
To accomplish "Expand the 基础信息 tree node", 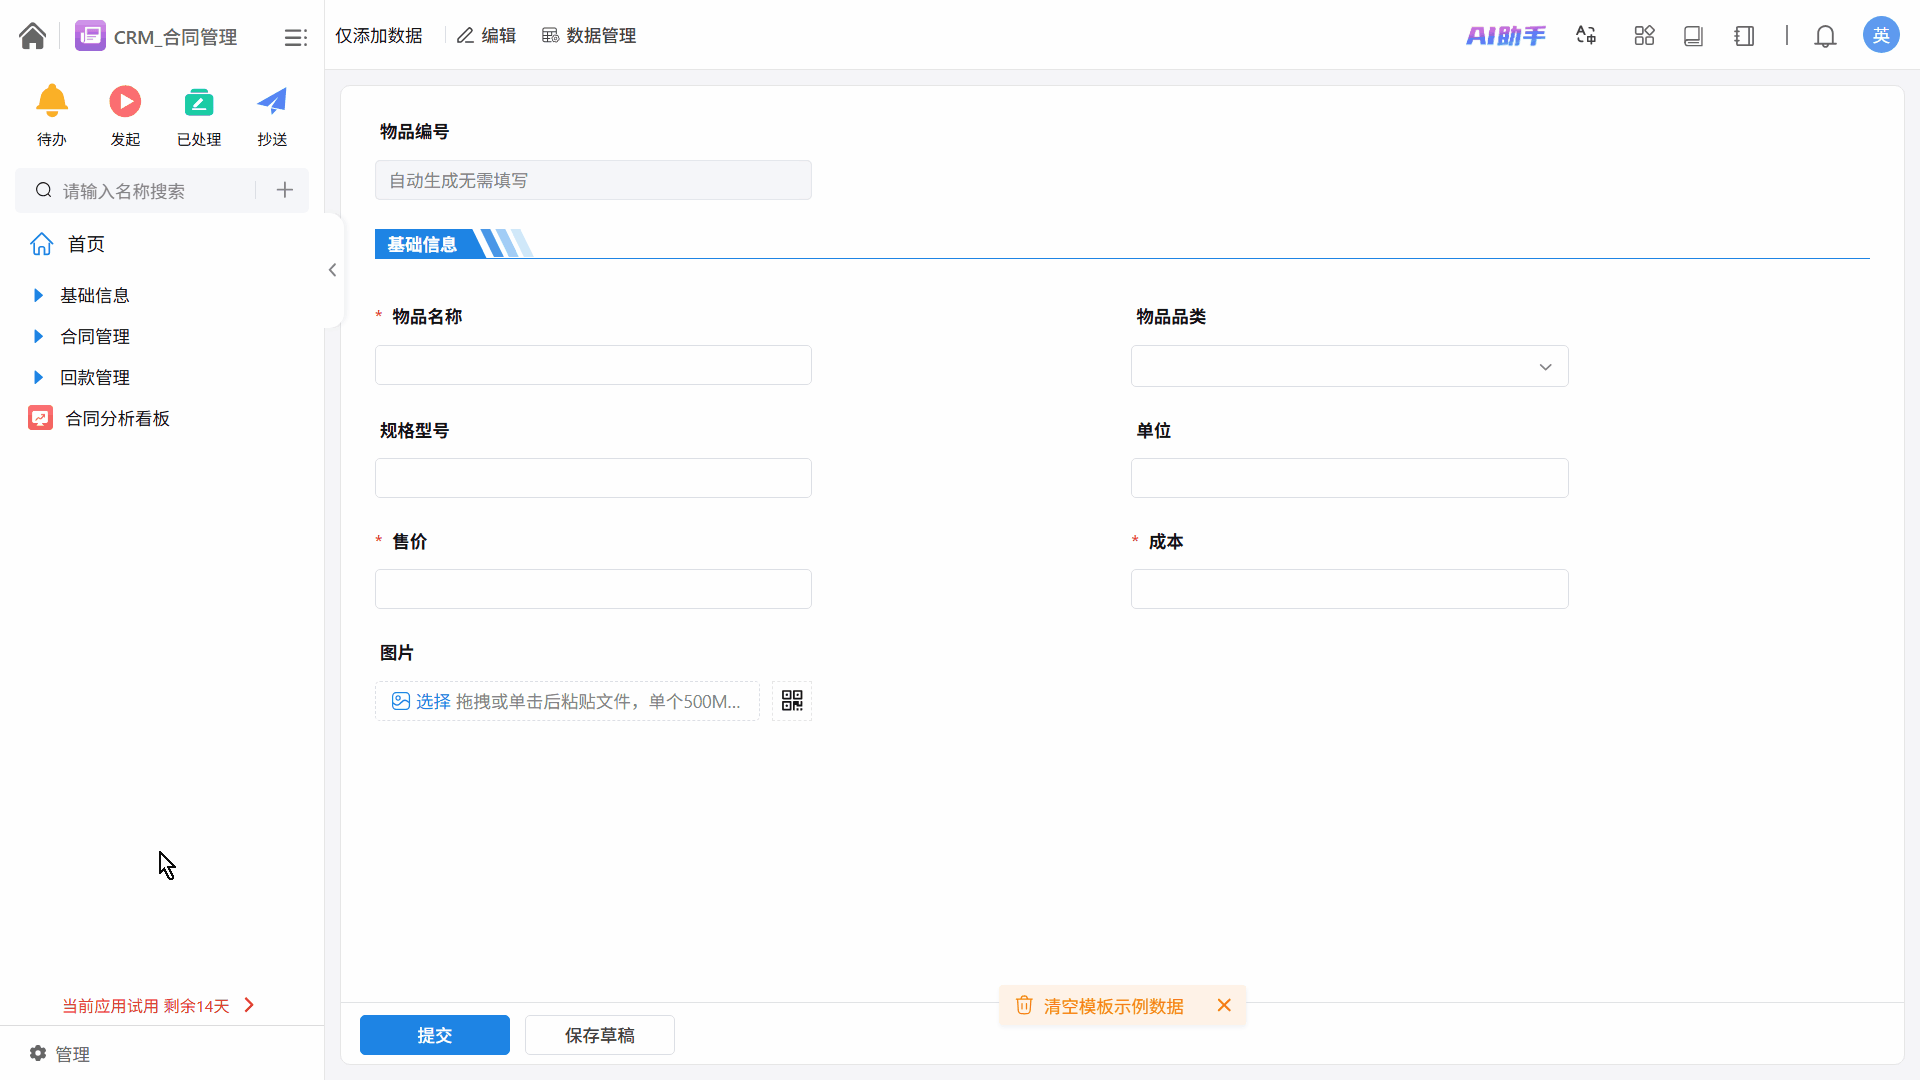I will pos(38,295).
